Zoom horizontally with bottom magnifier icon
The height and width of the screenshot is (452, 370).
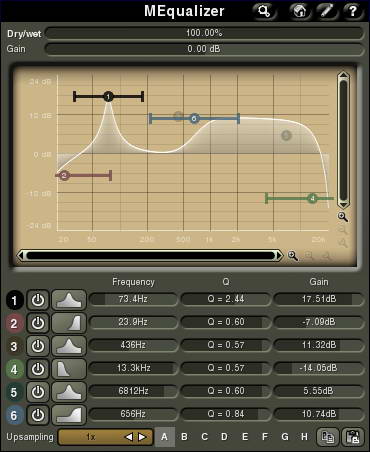click(x=293, y=256)
